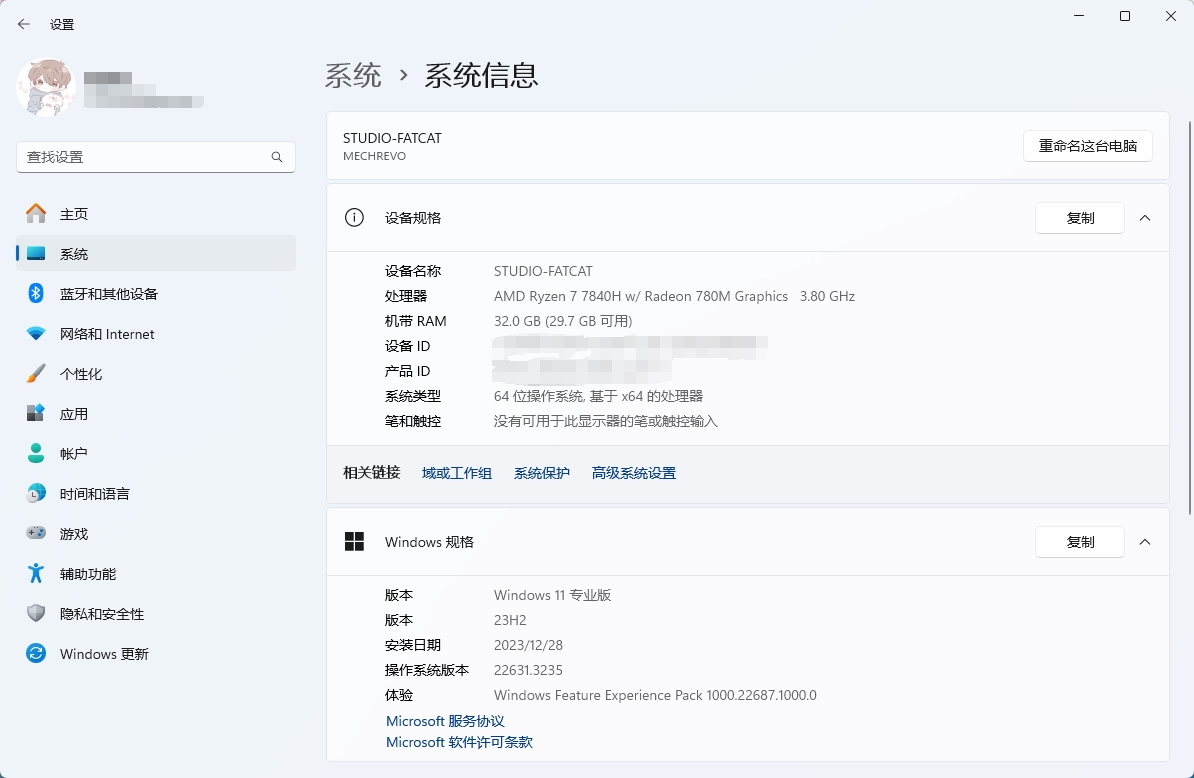The height and width of the screenshot is (778, 1194).
Task: Click the Wi-Fi network icon
Action: pyautogui.click(x=36, y=333)
